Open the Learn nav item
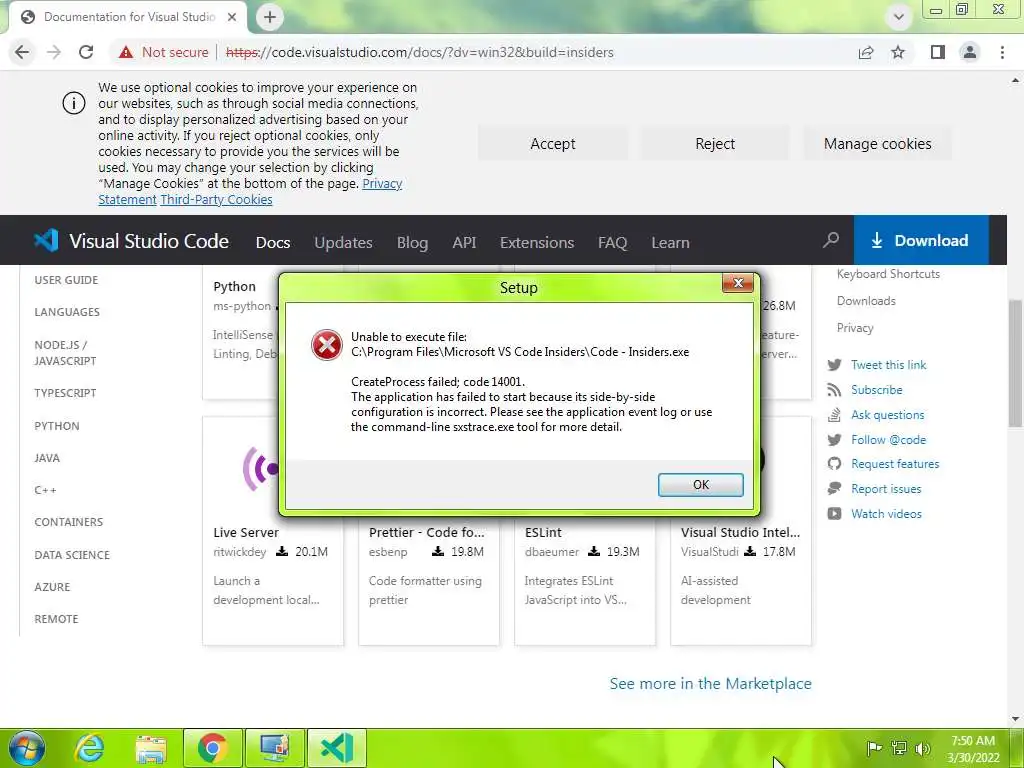Image resolution: width=1024 pixels, height=768 pixels. pyautogui.click(x=670, y=242)
